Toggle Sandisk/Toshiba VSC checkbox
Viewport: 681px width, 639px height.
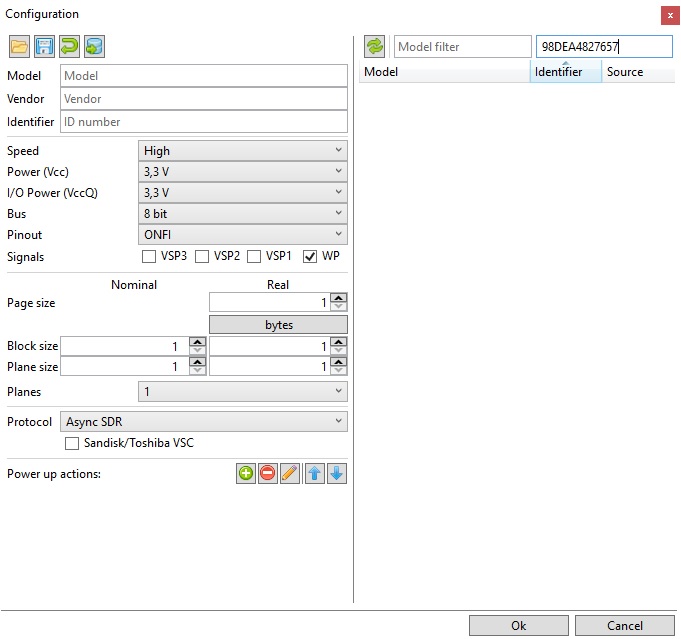72,443
